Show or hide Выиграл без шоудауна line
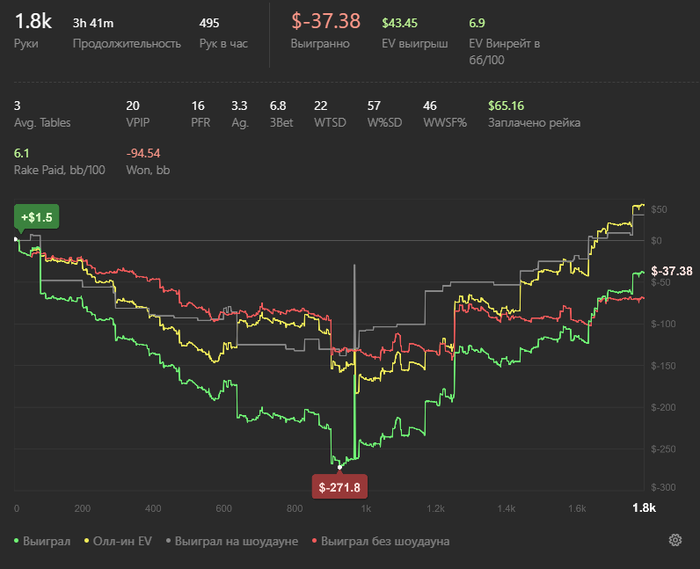This screenshot has width=700, height=569. click(x=385, y=541)
